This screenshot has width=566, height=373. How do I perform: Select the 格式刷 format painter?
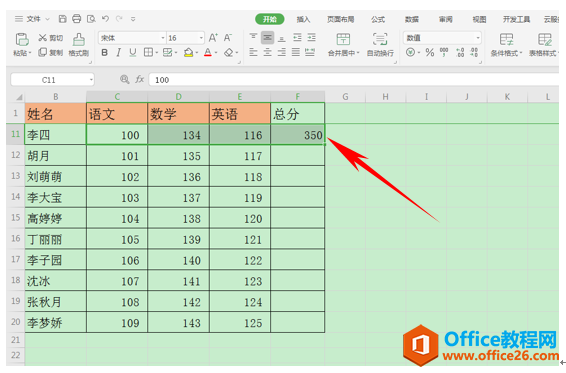coord(79,45)
